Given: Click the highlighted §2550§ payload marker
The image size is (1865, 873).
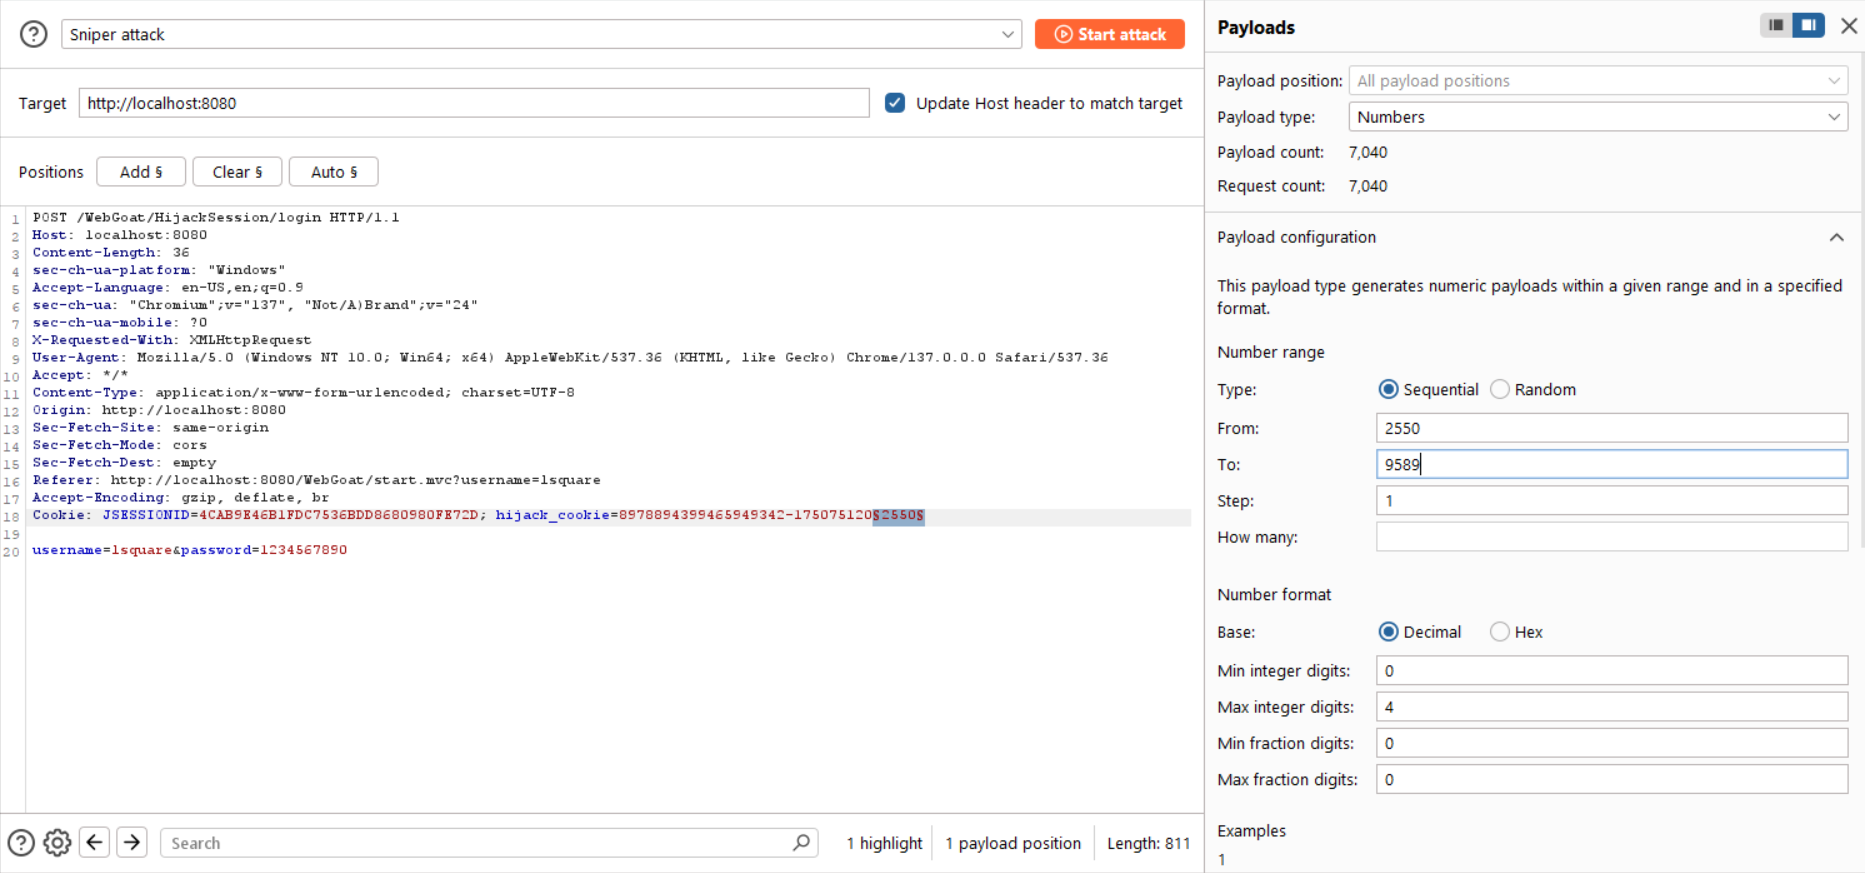Looking at the screenshot, I should pyautogui.click(x=898, y=515).
